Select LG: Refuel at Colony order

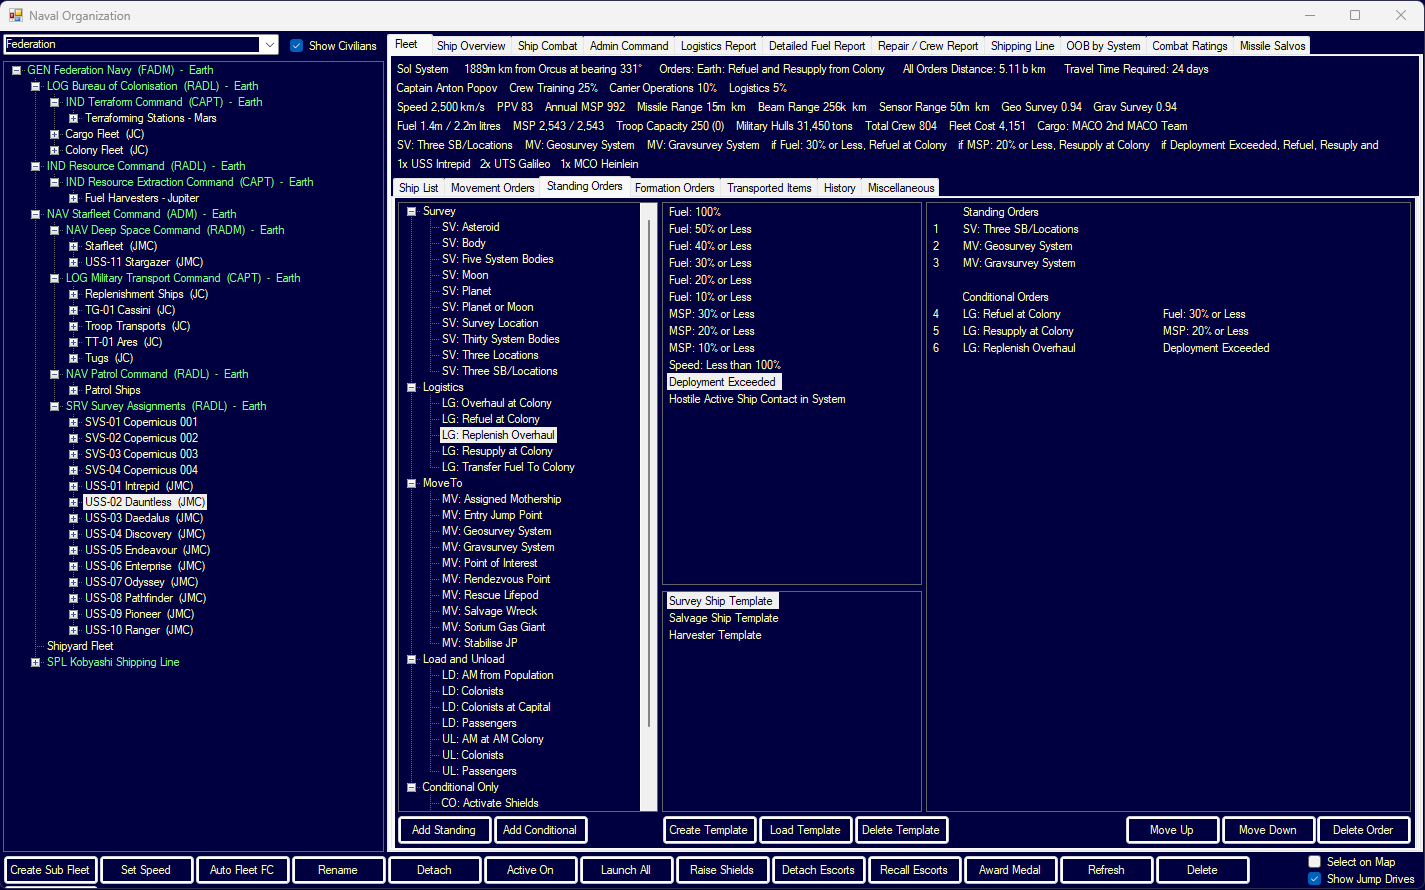(x=490, y=419)
